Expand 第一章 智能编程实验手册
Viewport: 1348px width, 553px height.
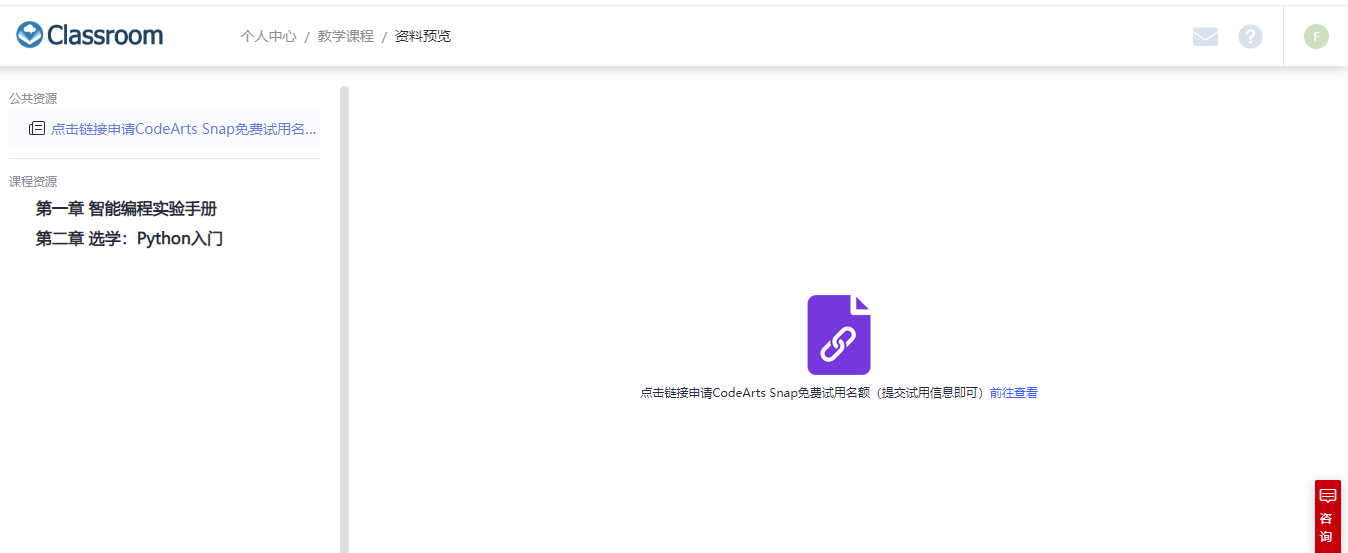126,209
